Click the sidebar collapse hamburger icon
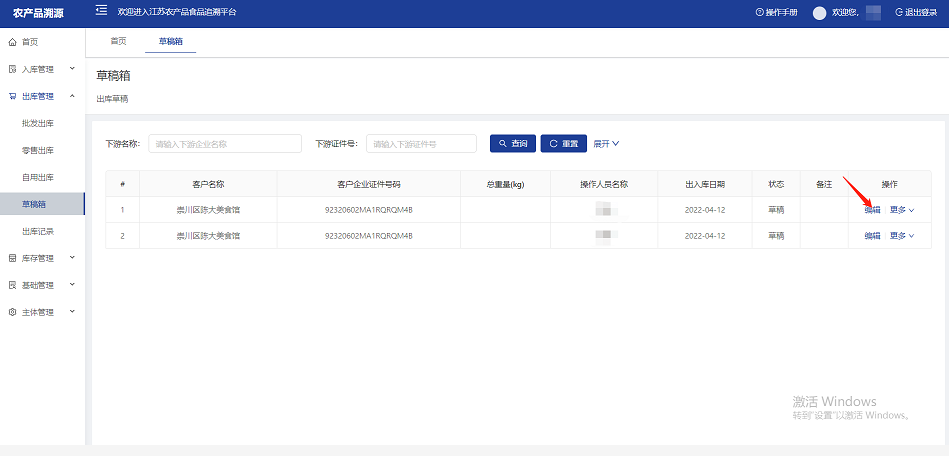 (x=101, y=11)
